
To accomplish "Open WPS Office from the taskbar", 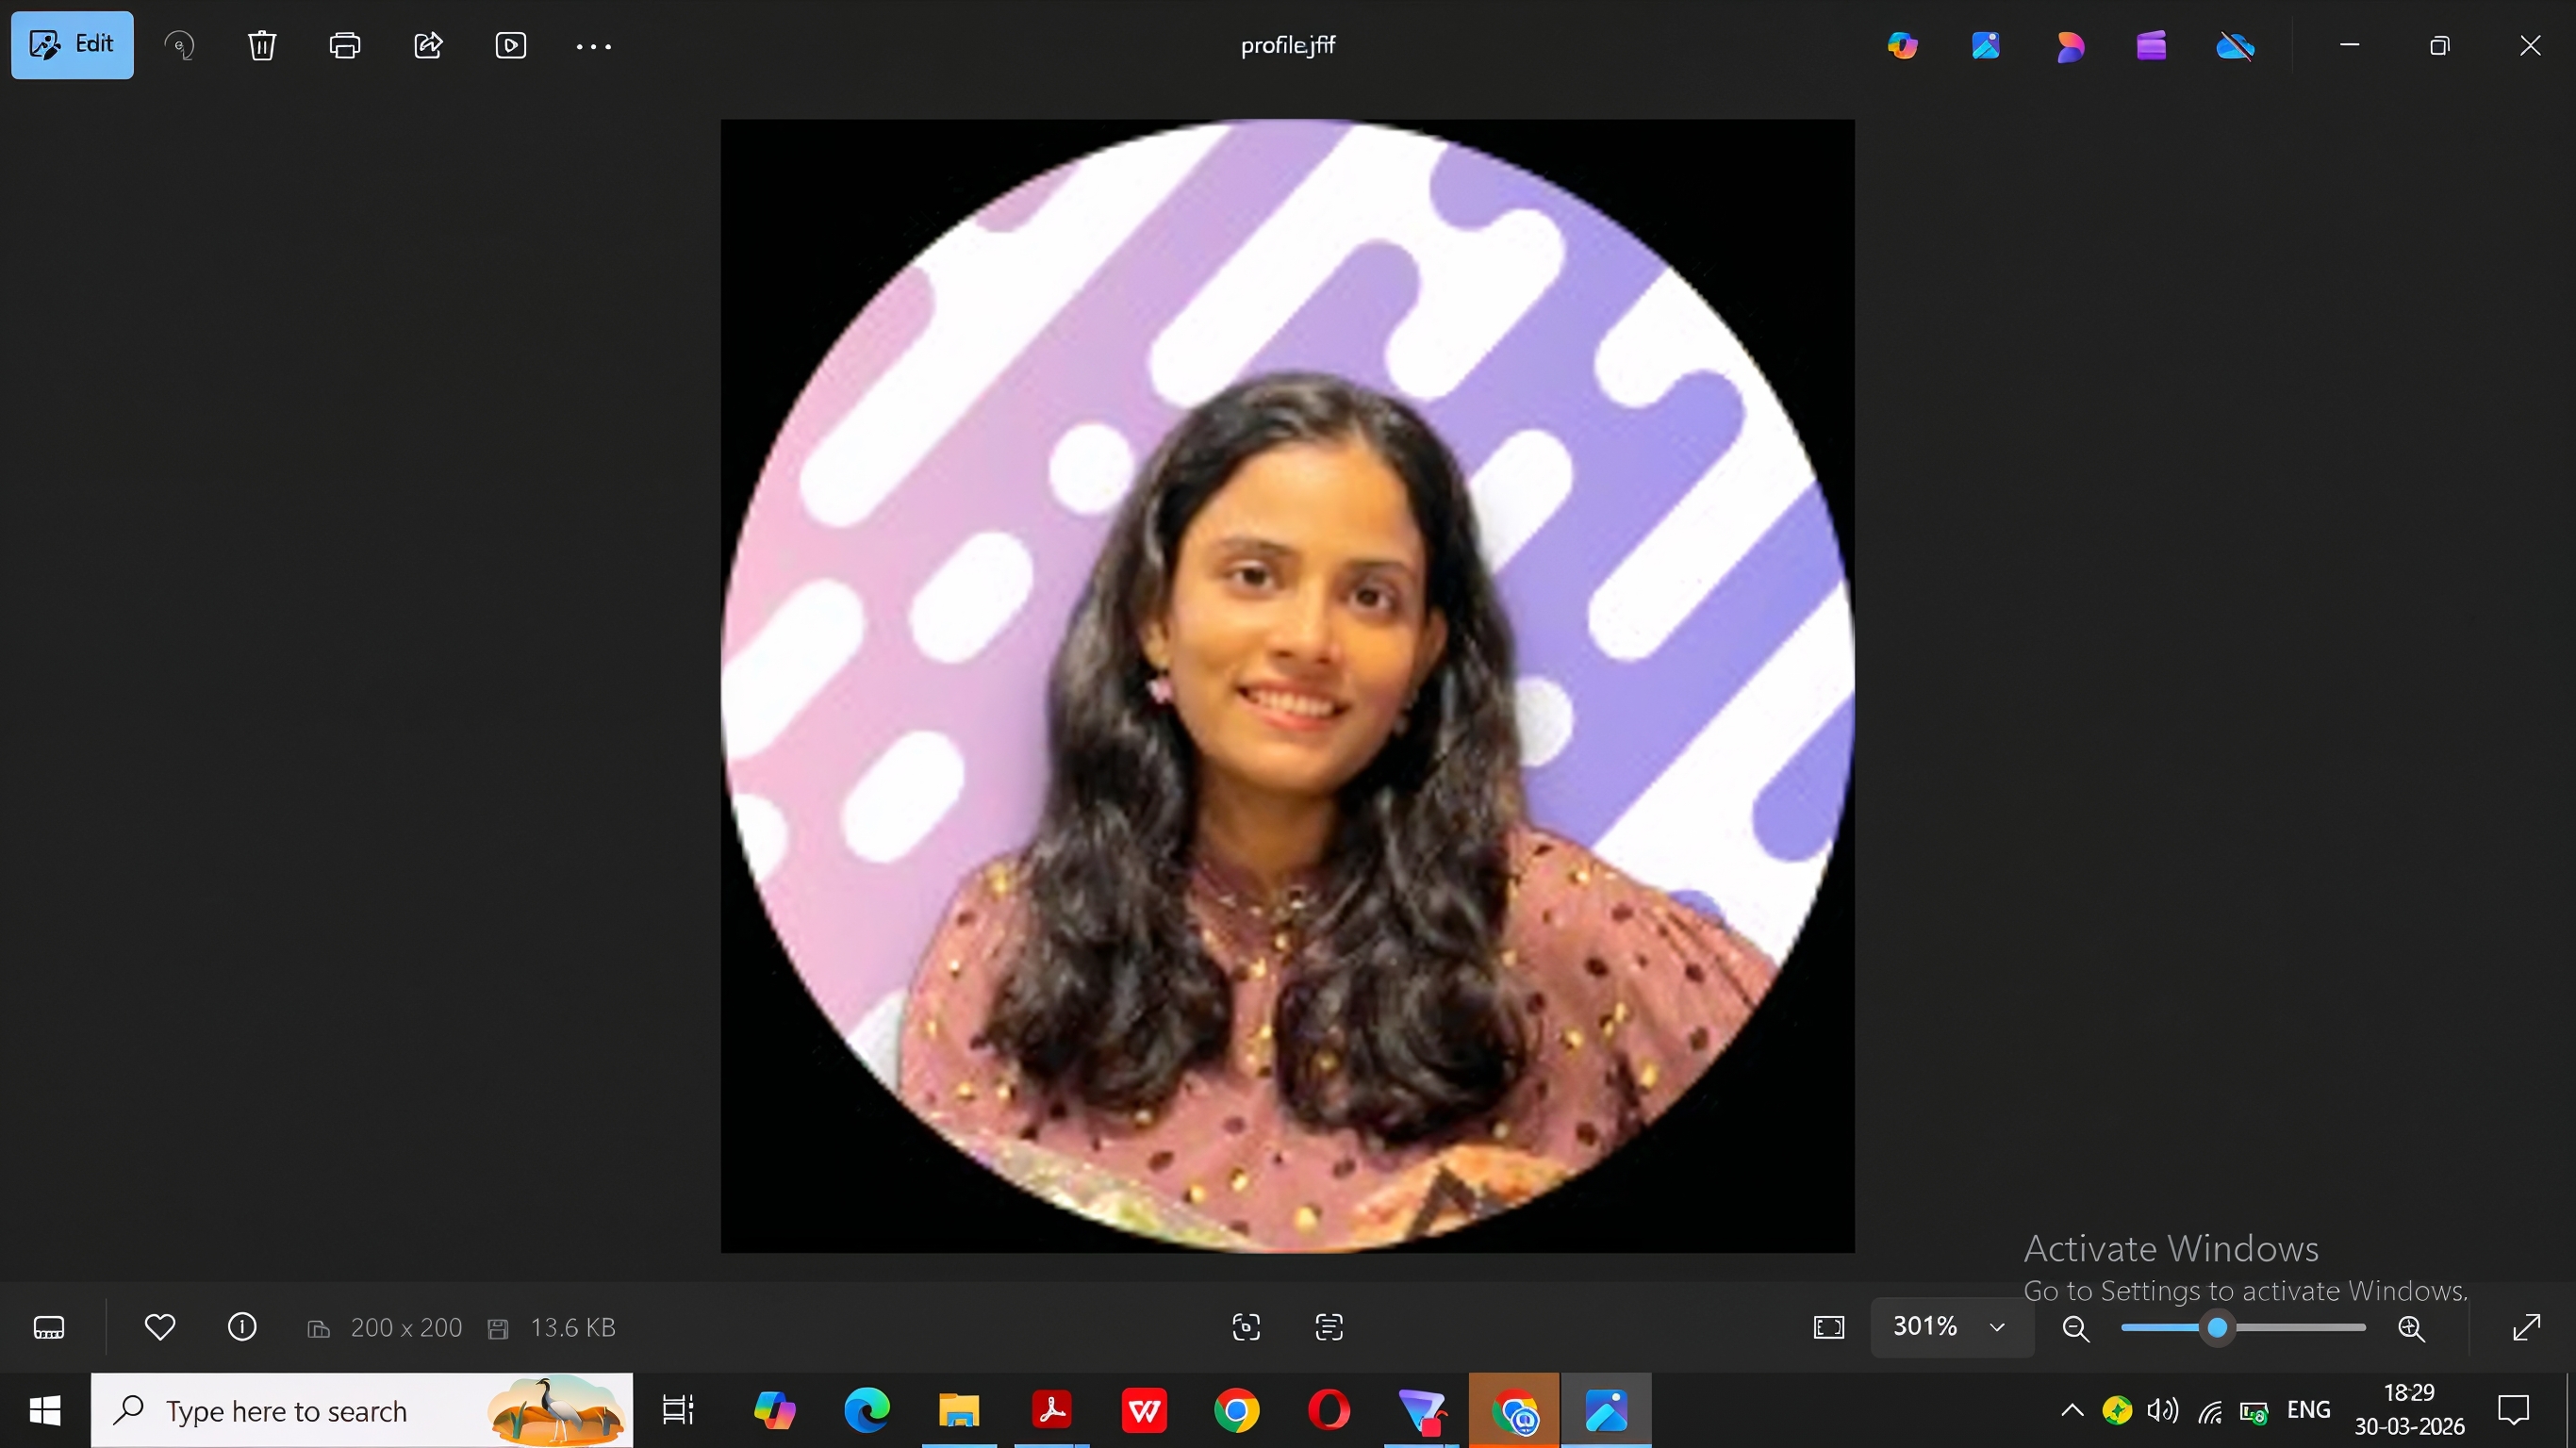I will pos(1144,1411).
